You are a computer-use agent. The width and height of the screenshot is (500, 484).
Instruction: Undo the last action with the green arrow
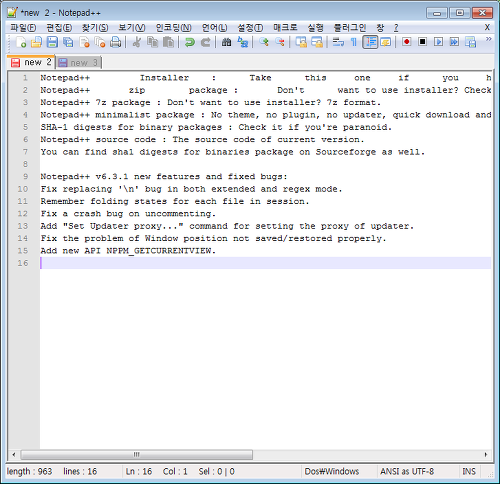point(190,42)
